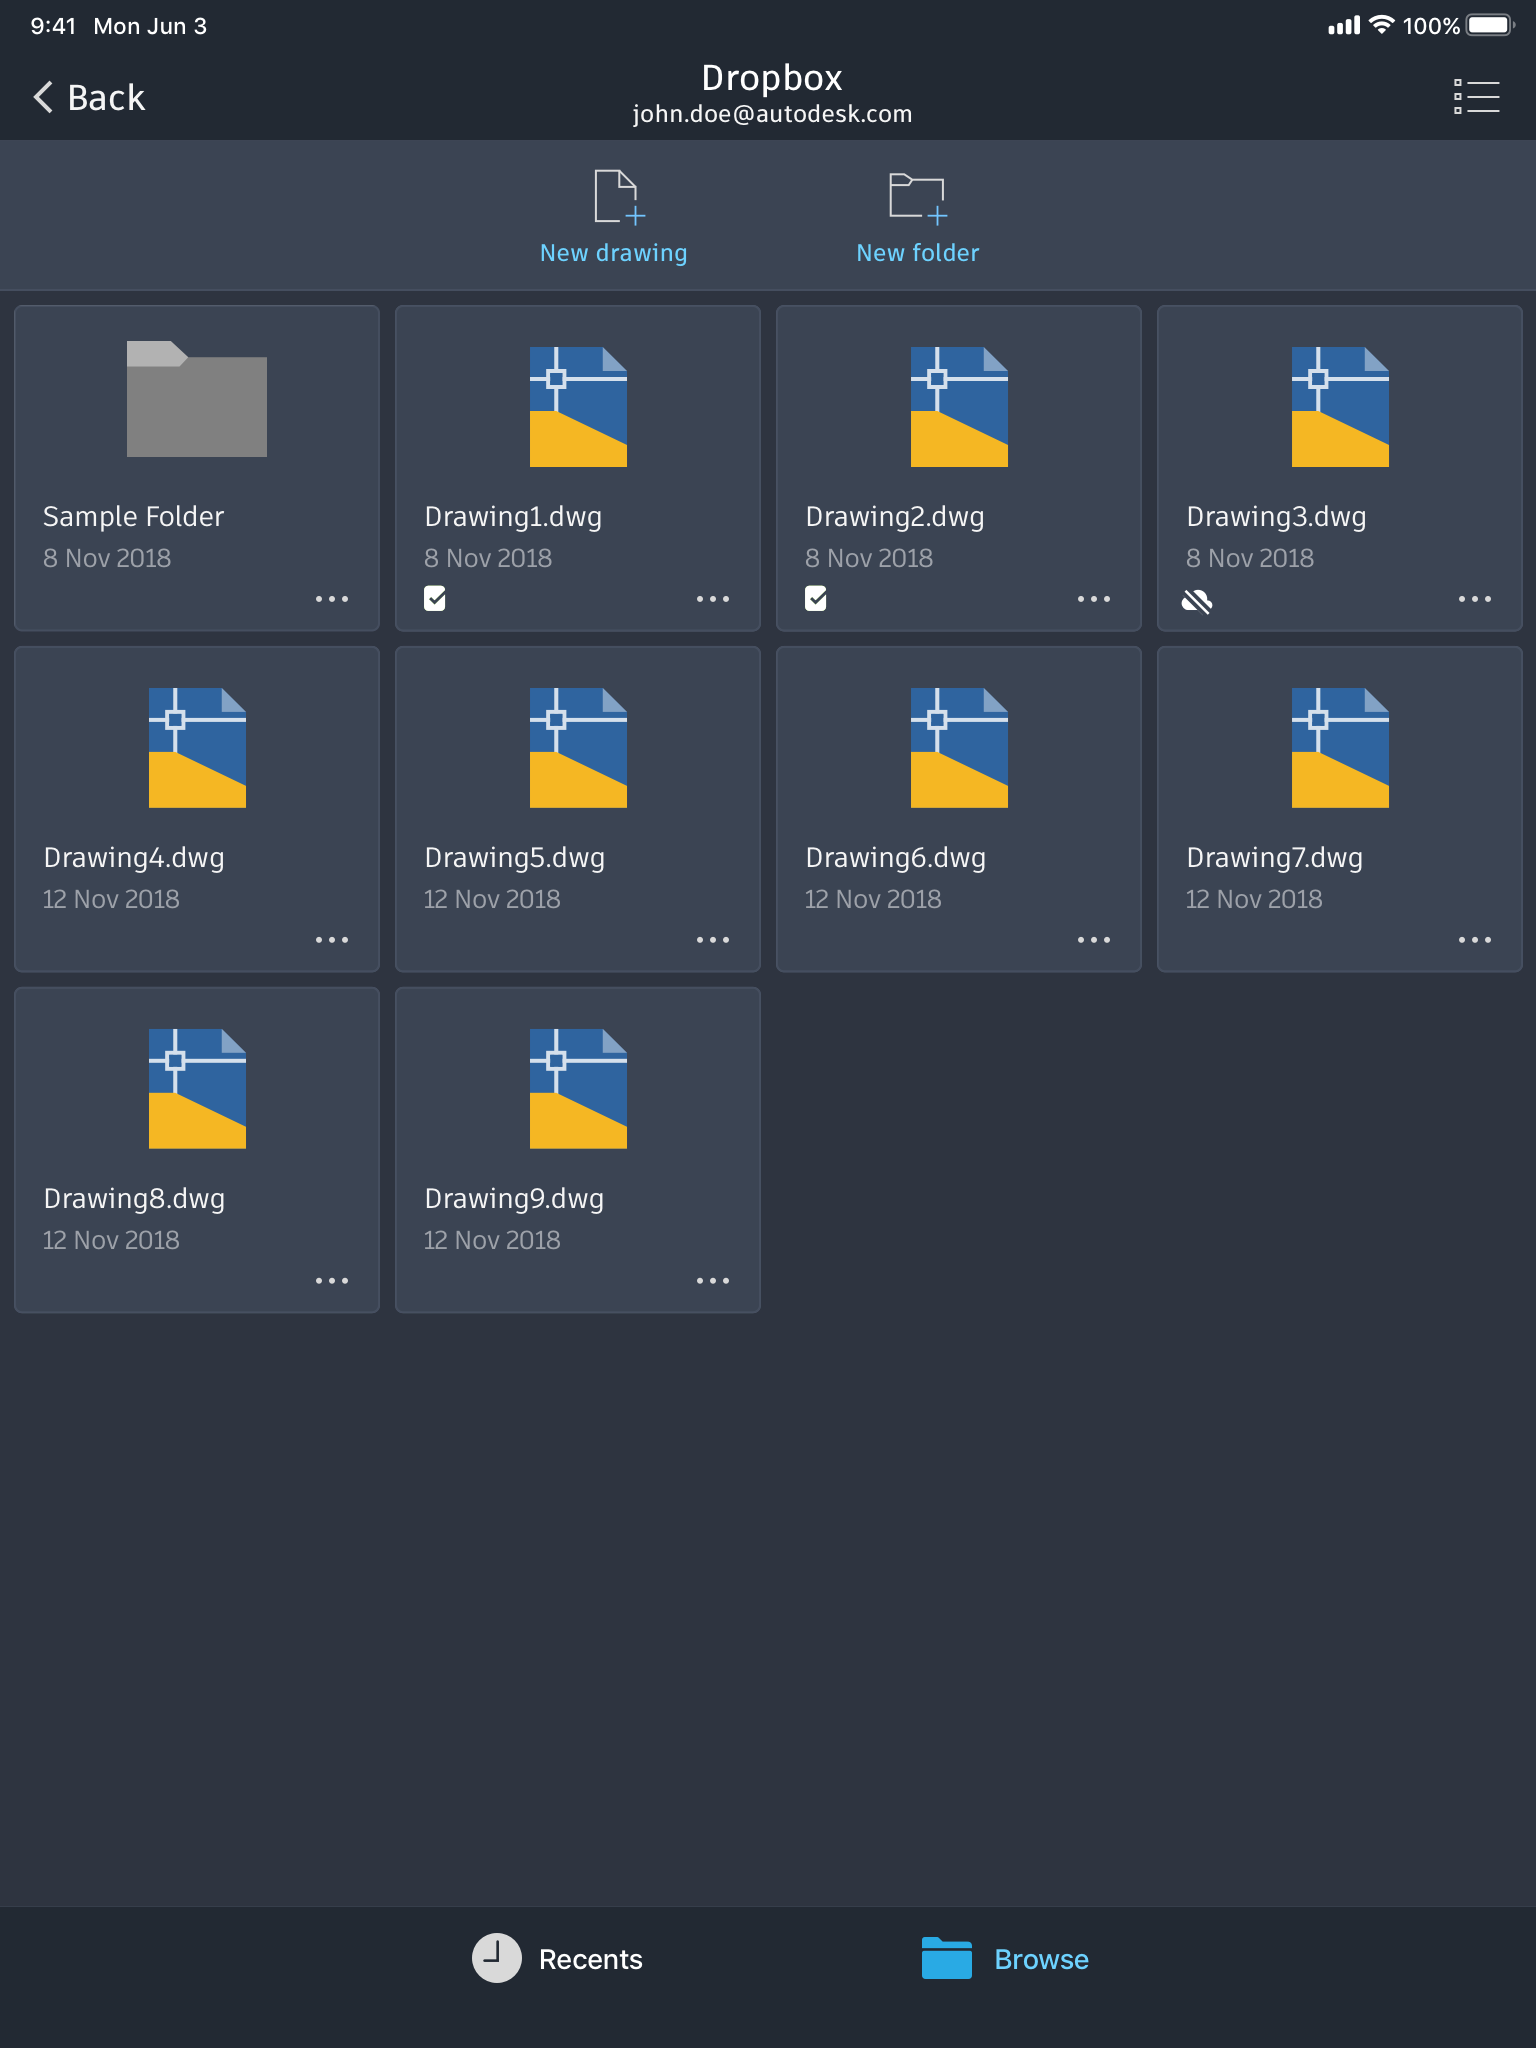Screen dimensions: 1536x2048
Task: Open more options for Drawing8.dwg
Action: click(332, 1281)
